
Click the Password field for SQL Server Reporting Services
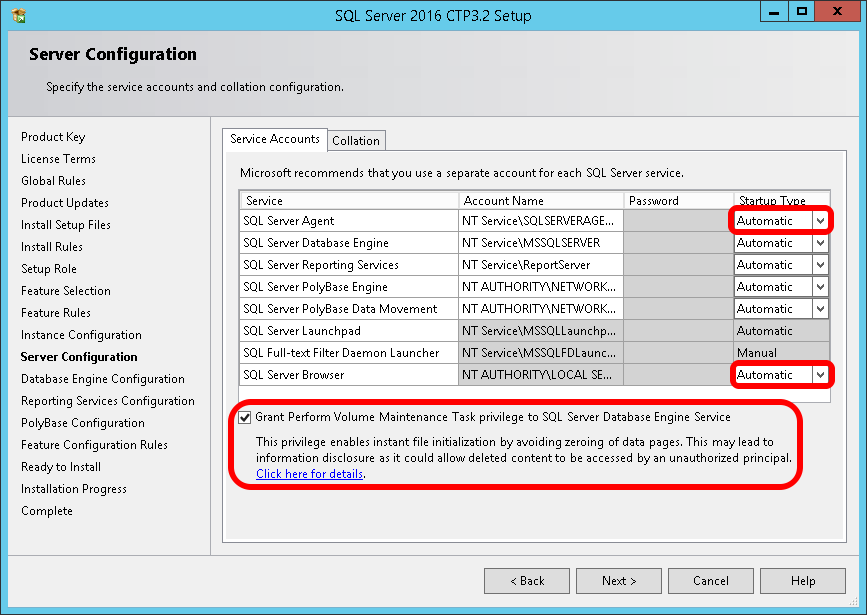click(678, 265)
